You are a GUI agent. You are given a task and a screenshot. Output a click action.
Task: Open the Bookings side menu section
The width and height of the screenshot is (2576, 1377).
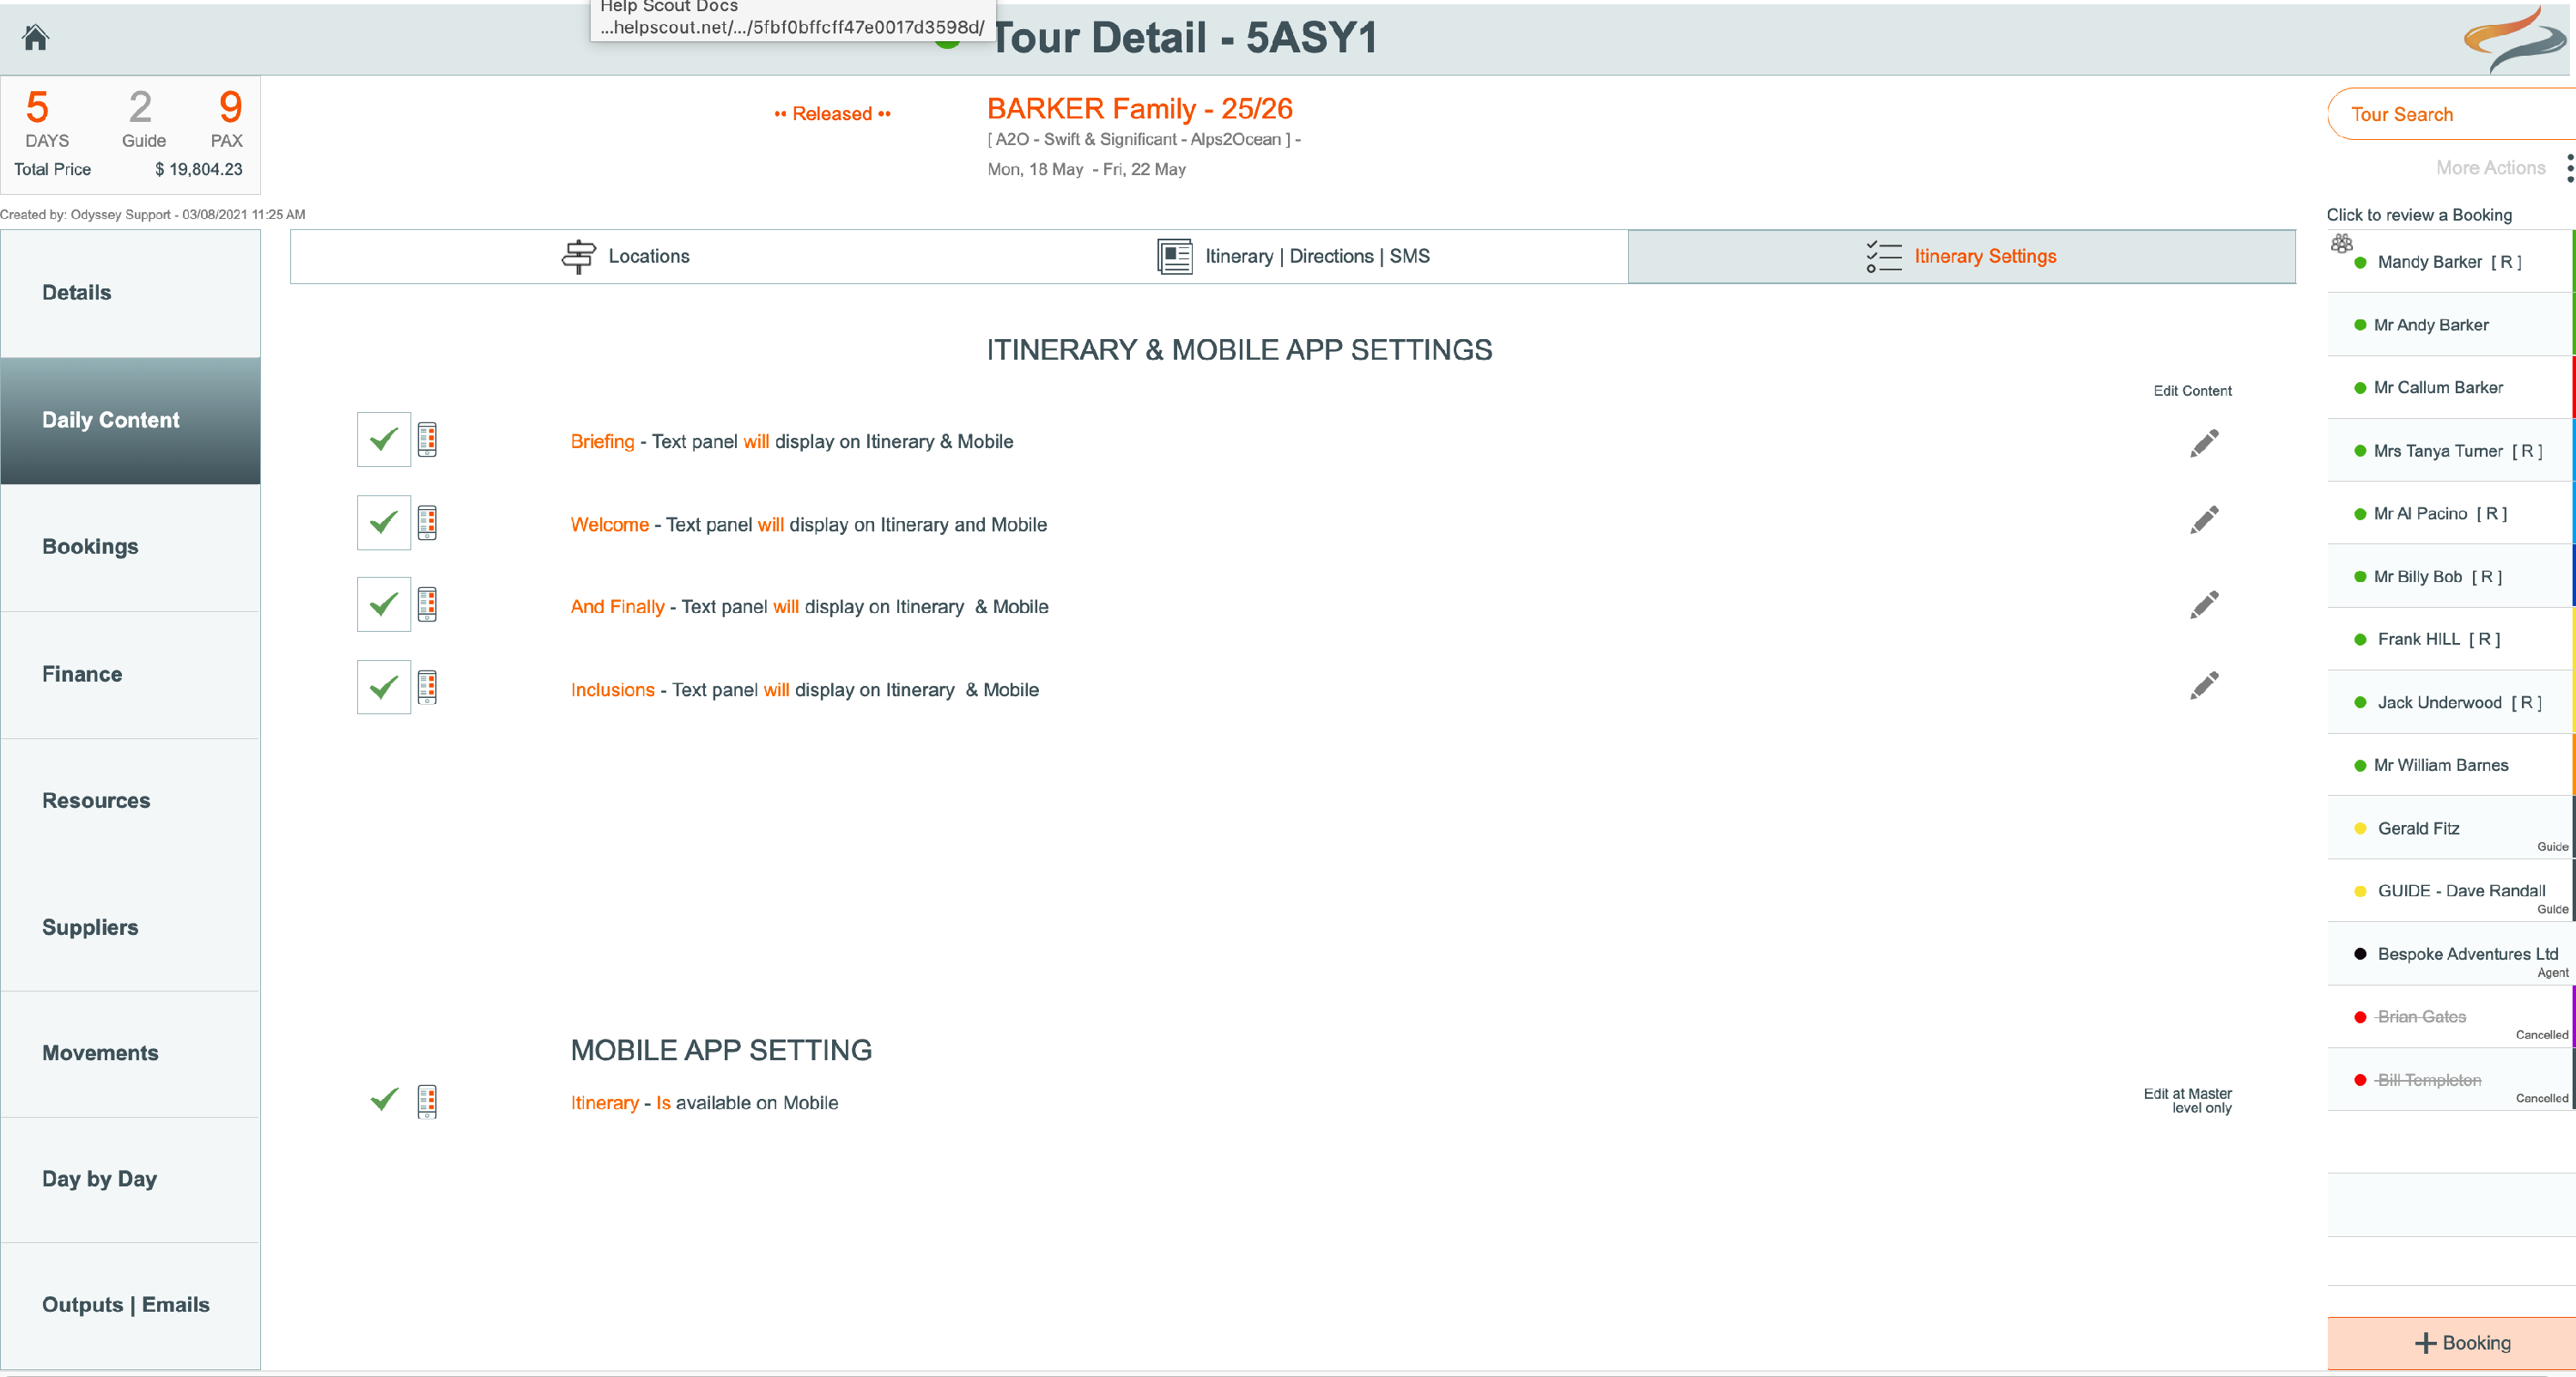coord(130,547)
